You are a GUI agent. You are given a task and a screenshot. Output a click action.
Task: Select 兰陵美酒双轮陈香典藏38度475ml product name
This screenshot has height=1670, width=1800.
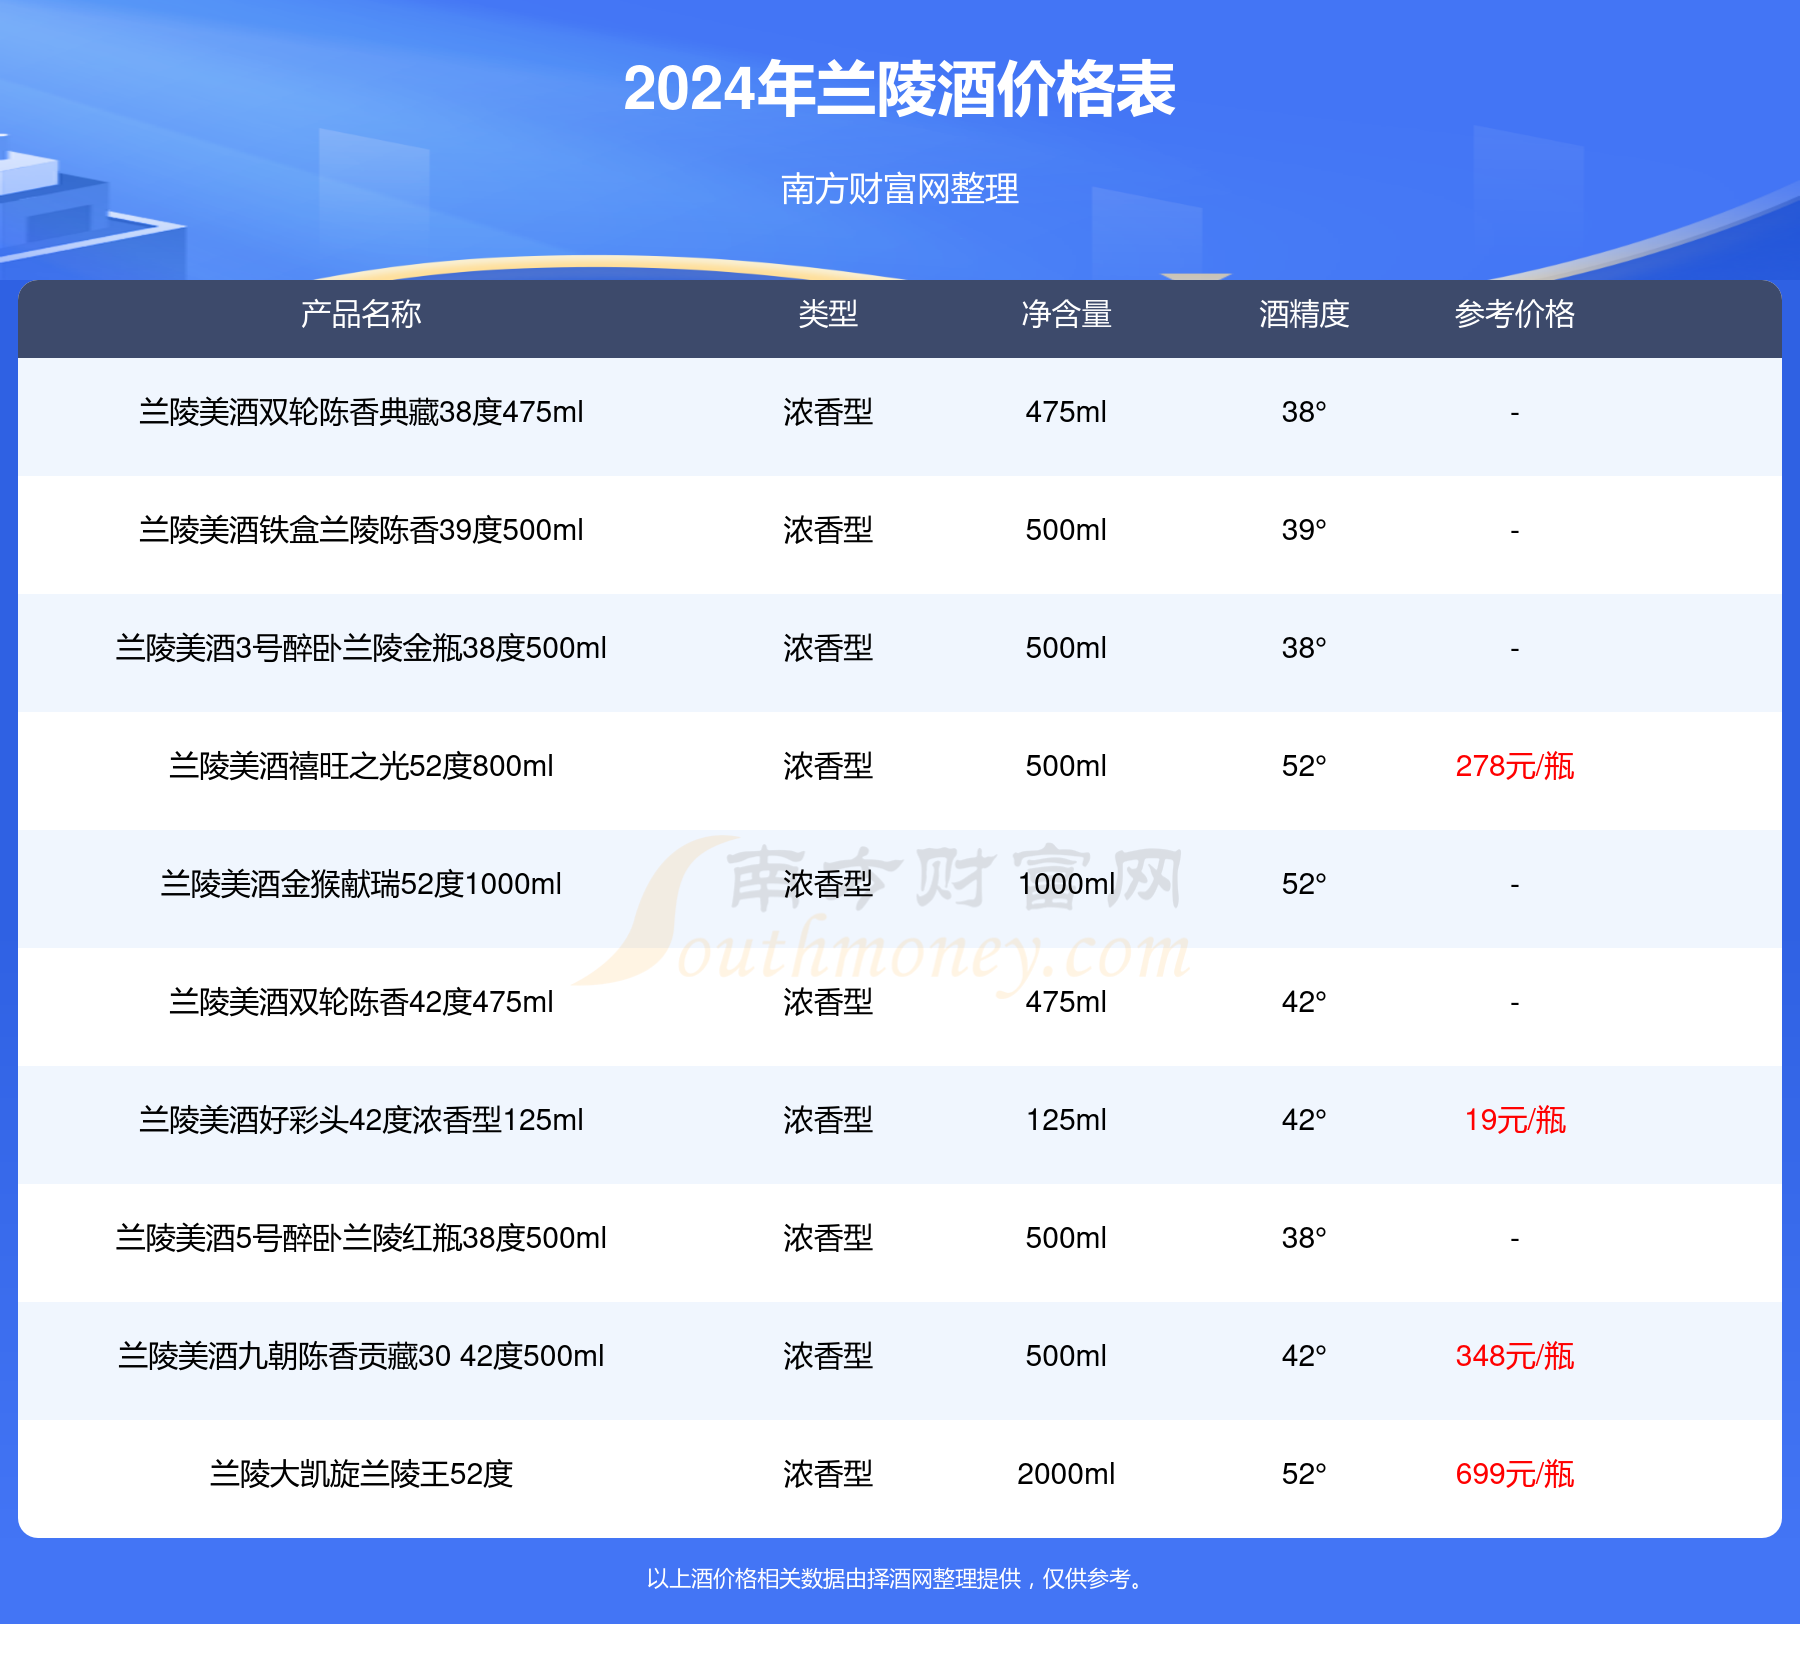click(x=361, y=412)
